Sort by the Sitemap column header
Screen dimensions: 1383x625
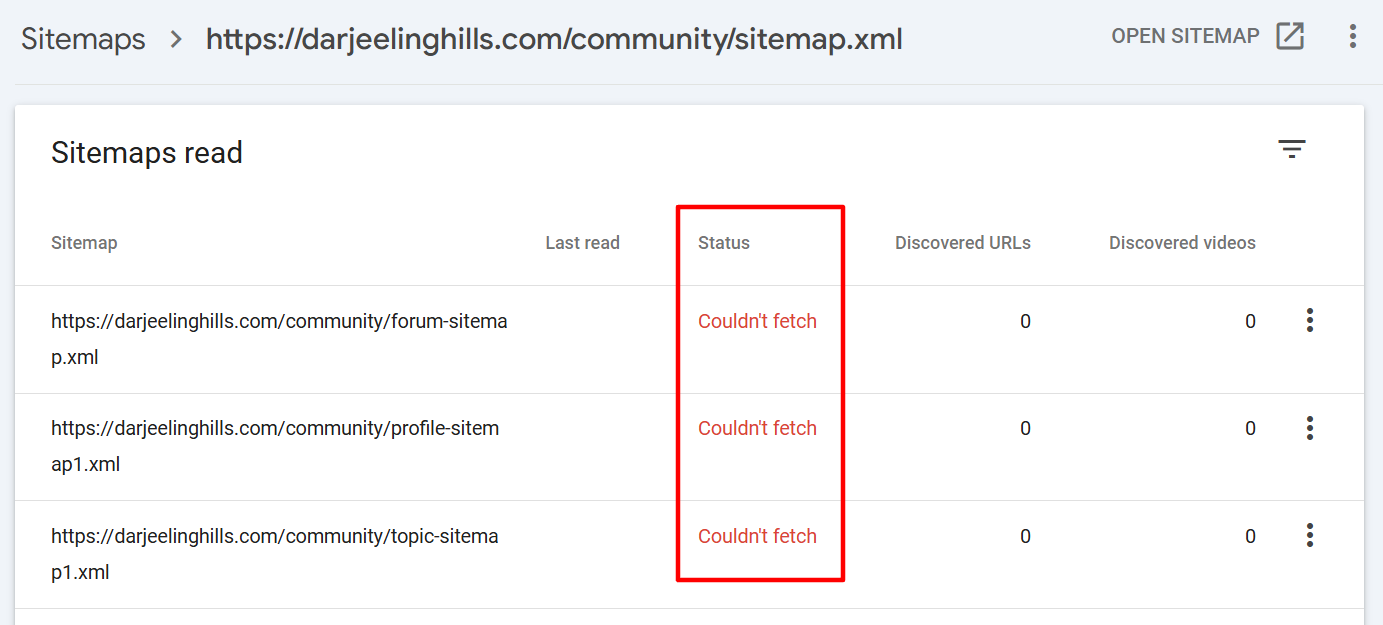pos(84,243)
